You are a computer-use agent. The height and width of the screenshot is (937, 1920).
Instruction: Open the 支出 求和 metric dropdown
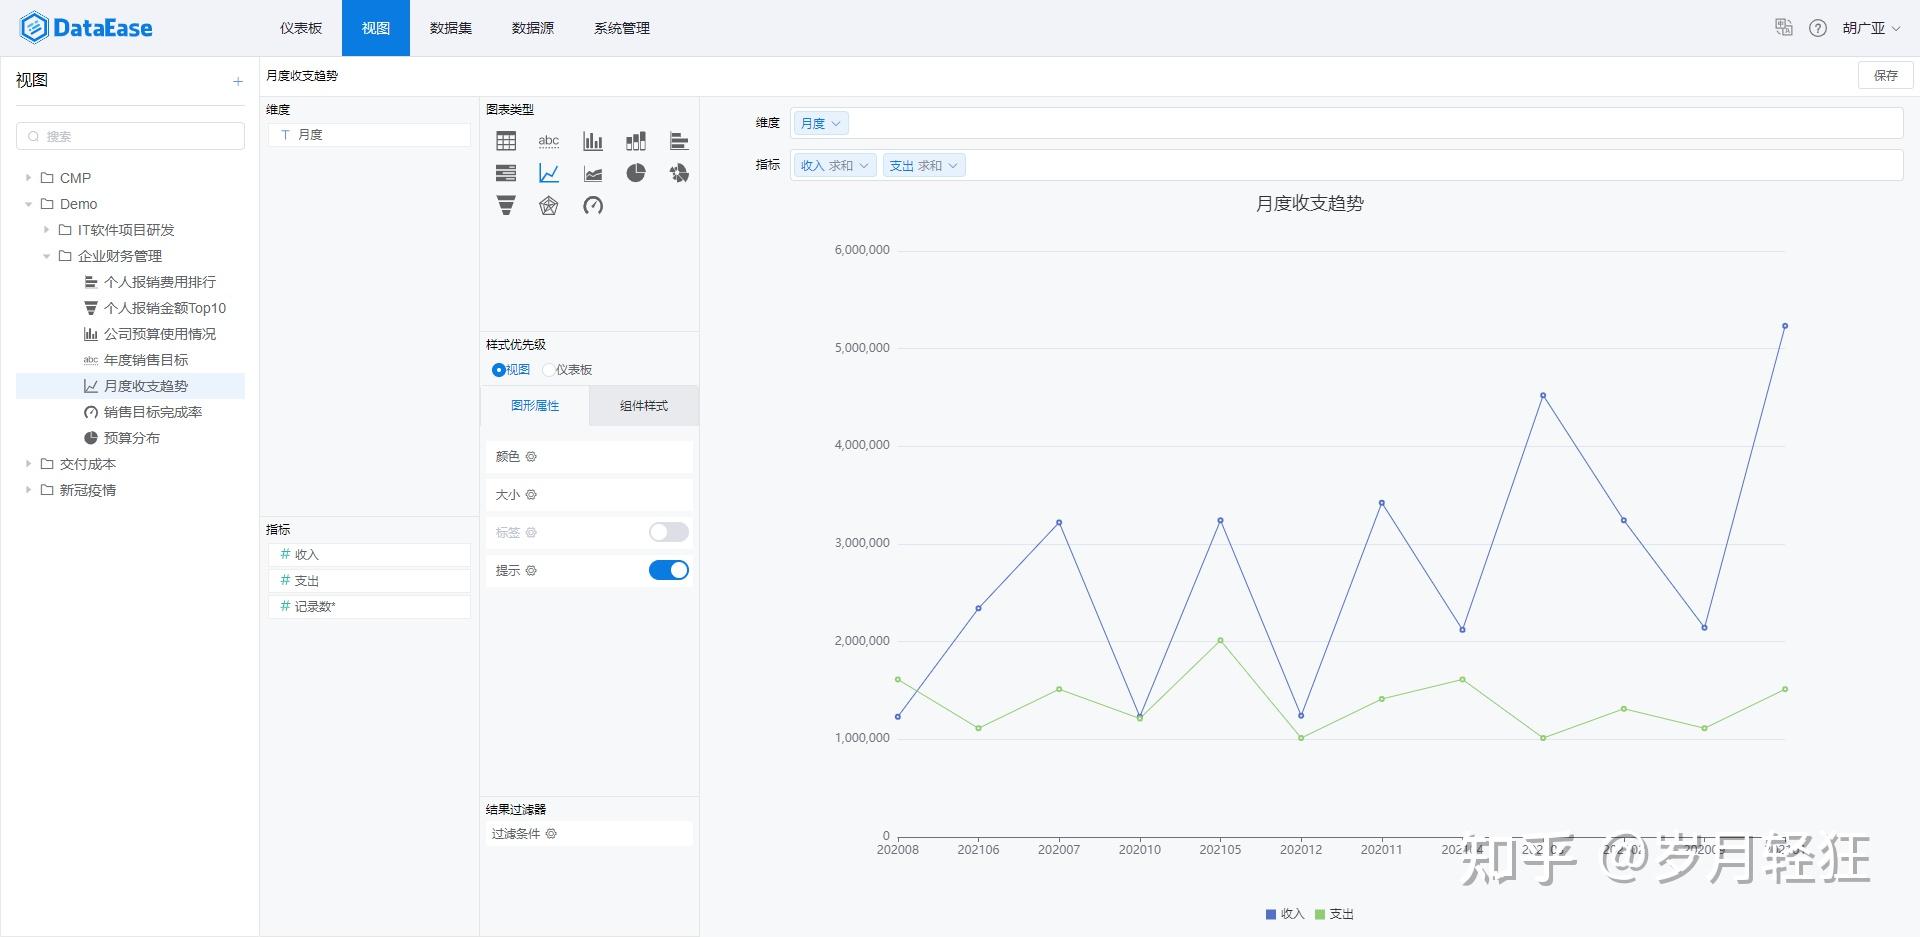tap(924, 165)
